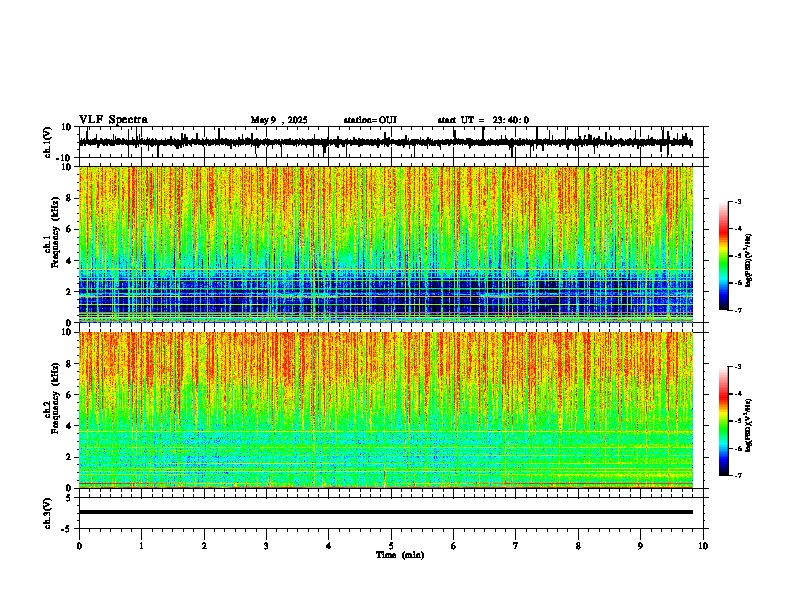Screen dimensions: 792x612
Task: Click the -5 tick on ch.3(V) axis
Action: coord(67,529)
